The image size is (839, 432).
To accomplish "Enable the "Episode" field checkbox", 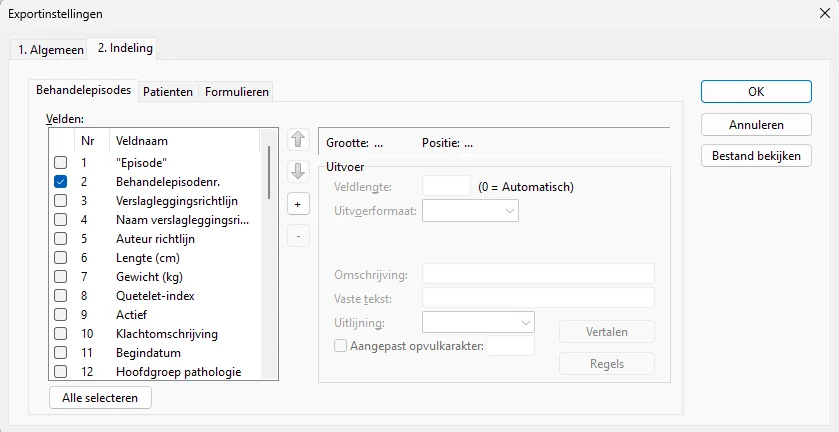I will click(x=61, y=162).
